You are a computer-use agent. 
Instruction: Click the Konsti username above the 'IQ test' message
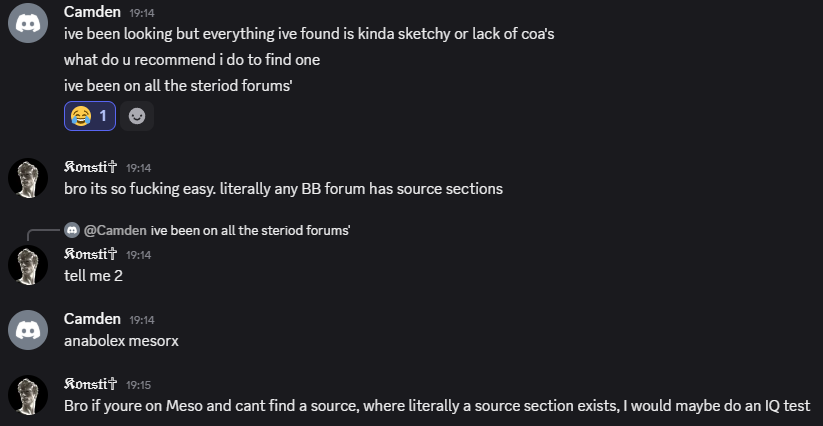coord(91,384)
